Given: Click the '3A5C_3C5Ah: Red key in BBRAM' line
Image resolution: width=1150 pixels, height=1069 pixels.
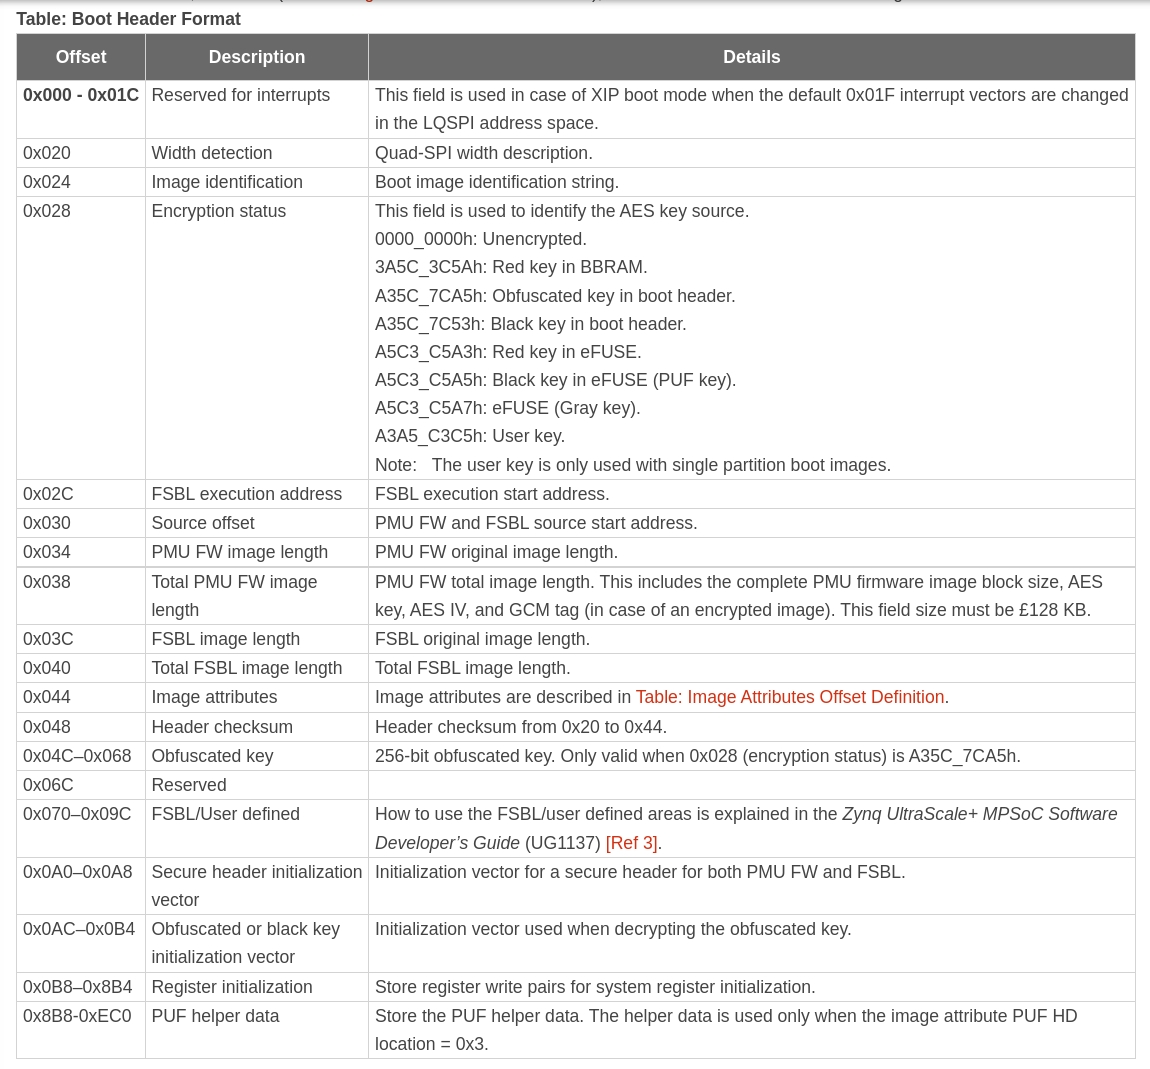Looking at the screenshot, I should coord(511,267).
